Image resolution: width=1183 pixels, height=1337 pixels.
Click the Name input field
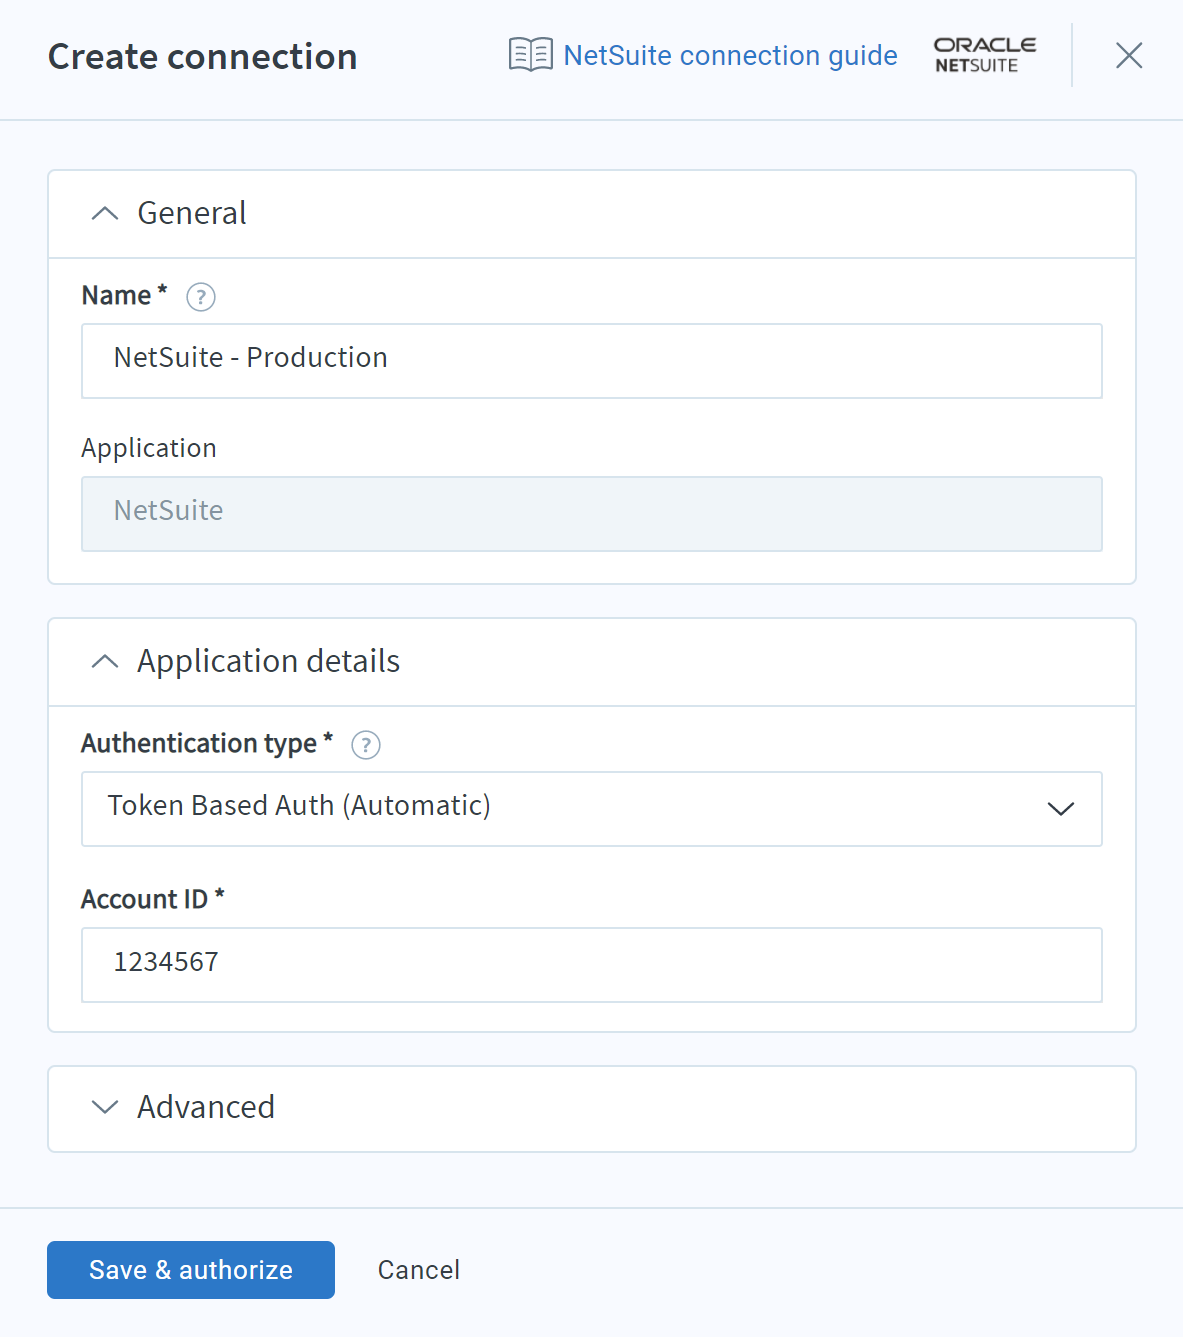click(x=592, y=361)
